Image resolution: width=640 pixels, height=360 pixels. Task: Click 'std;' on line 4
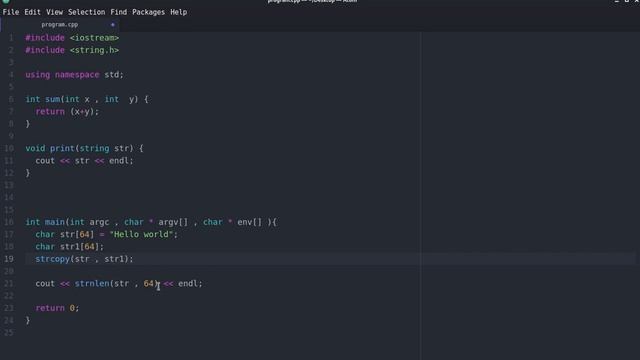pyautogui.click(x=114, y=75)
